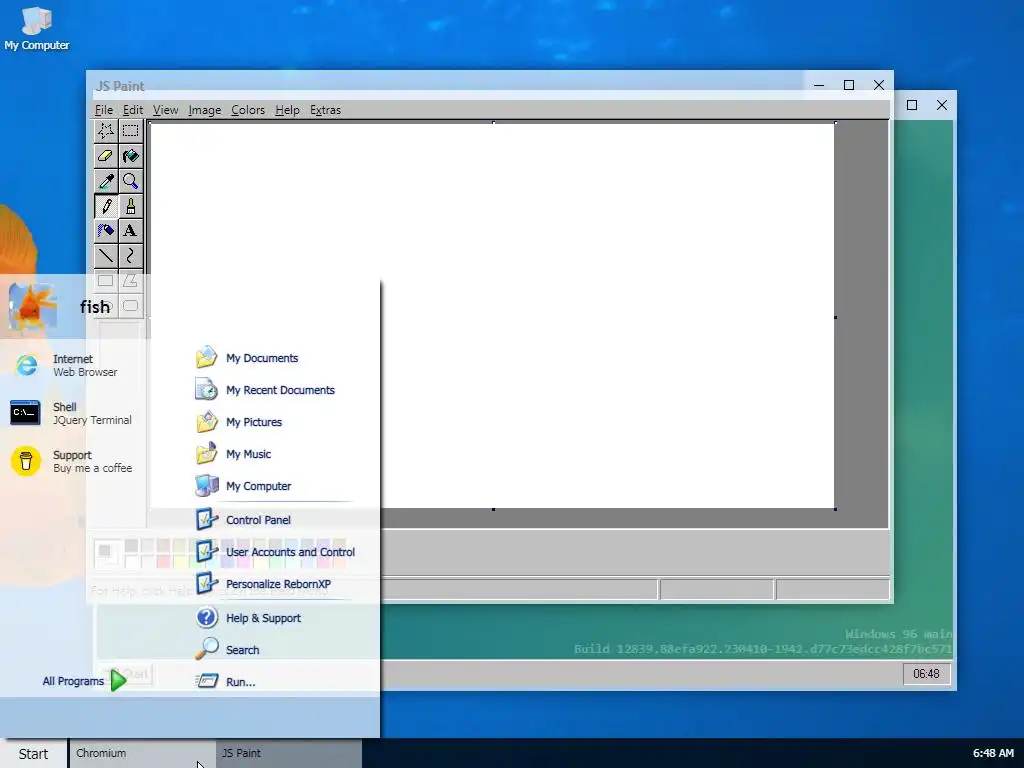Viewport: 1024px width, 768px height.
Task: Open My Recent Documents in Start menu
Action: click(264, 390)
